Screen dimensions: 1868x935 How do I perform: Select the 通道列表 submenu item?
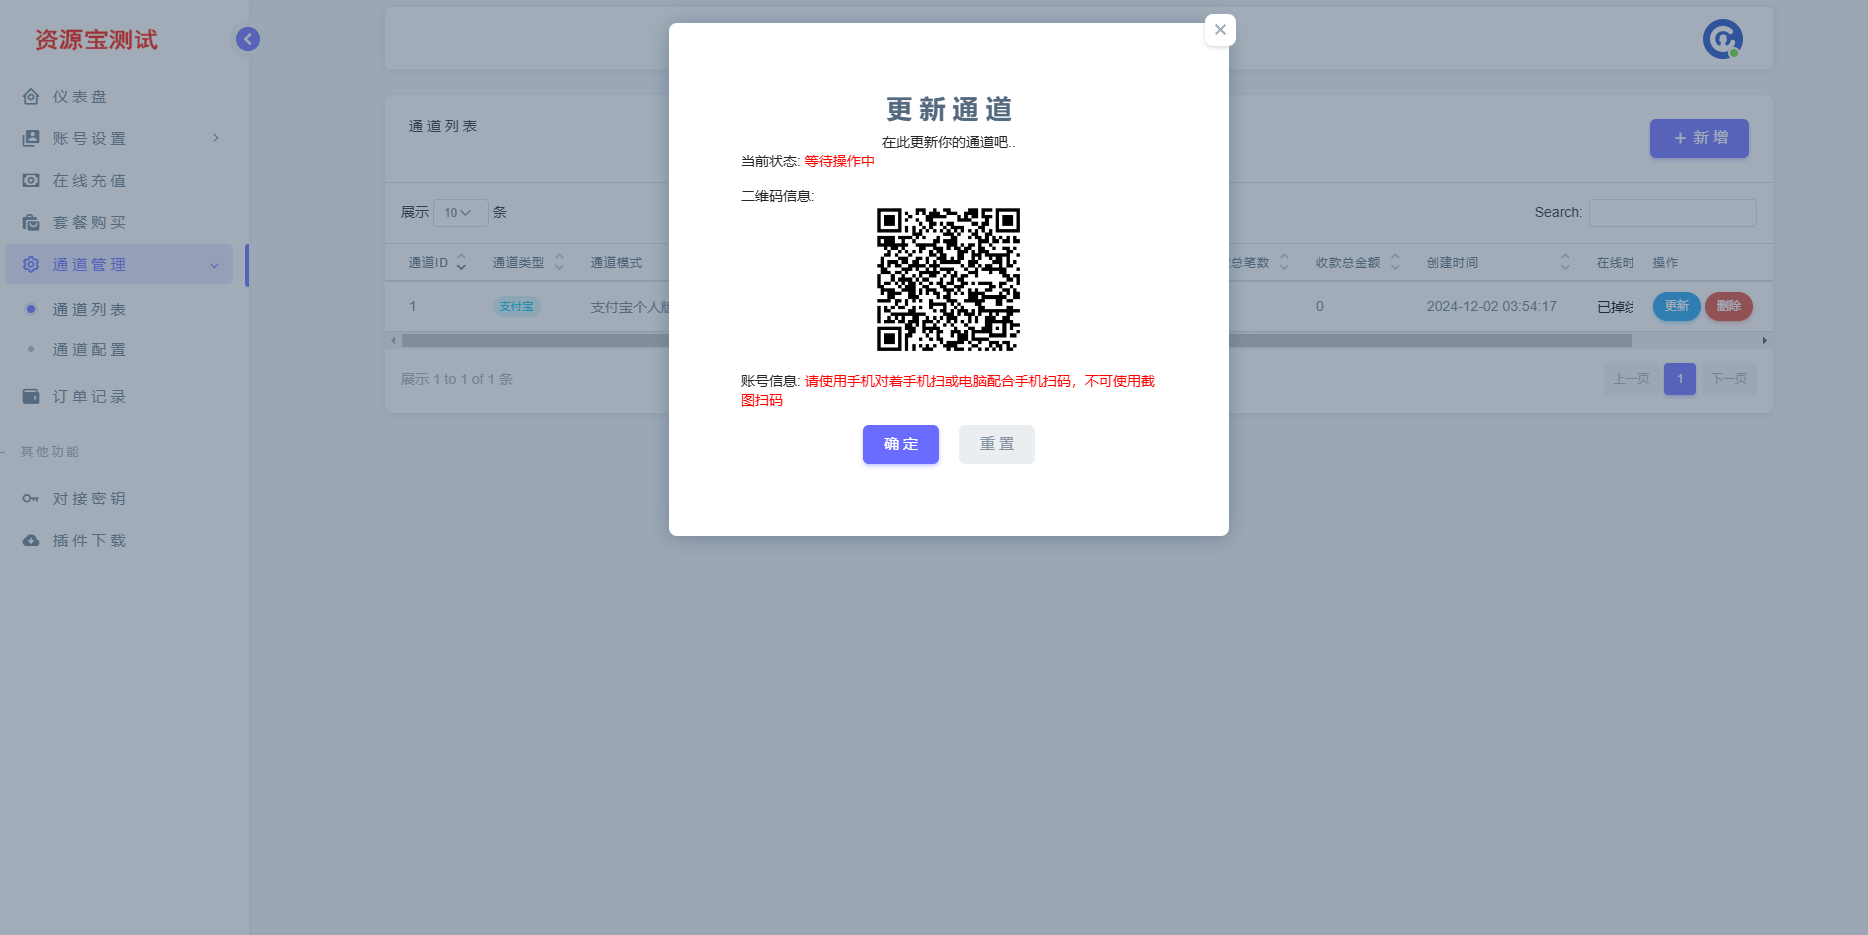89,310
